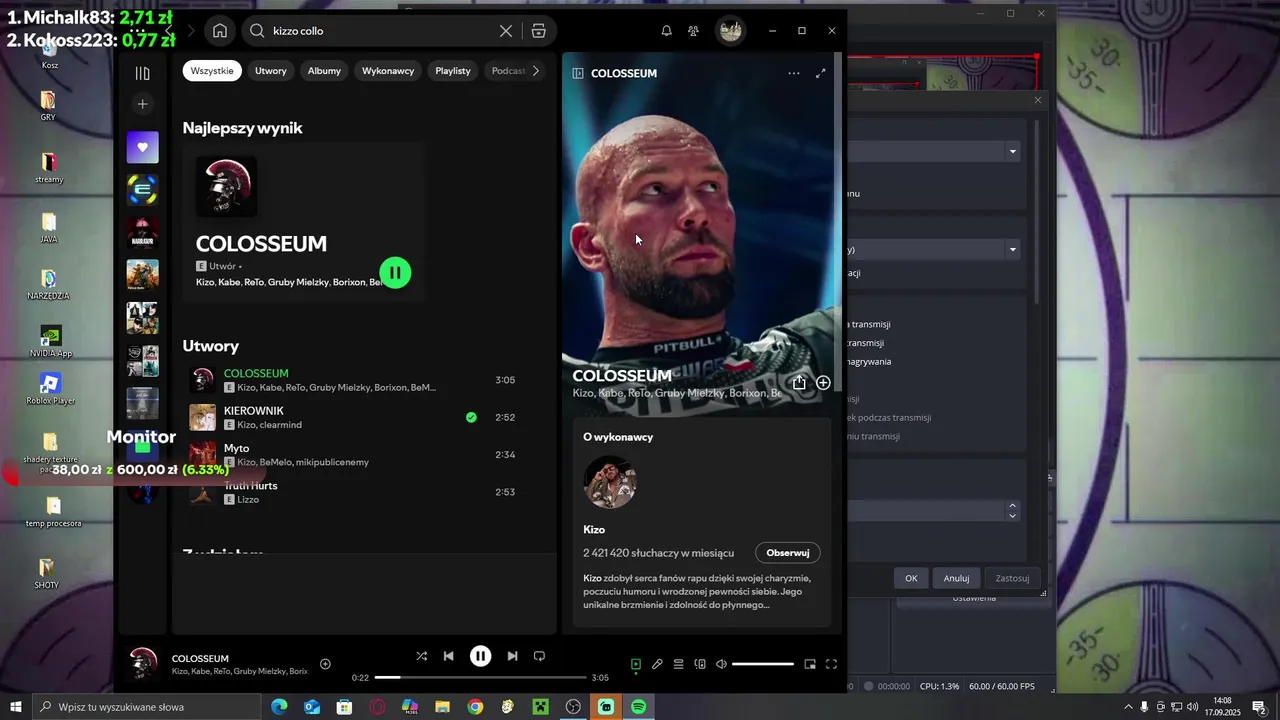The image size is (1280, 720).
Task: Select the Podcasty filter
Action: pyautogui.click(x=506, y=71)
